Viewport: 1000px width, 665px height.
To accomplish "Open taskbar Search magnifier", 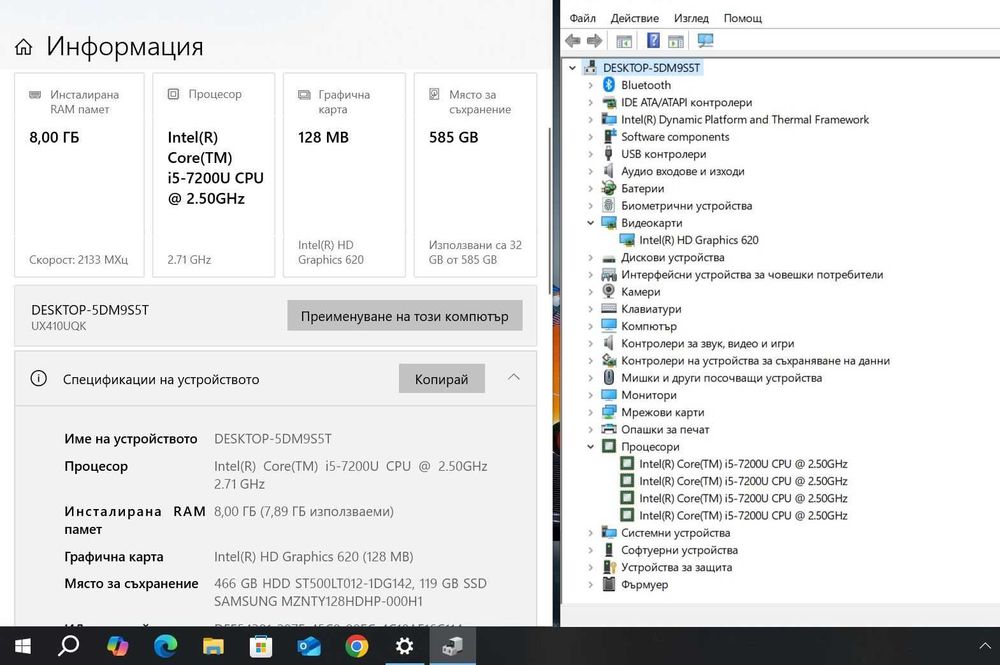I will (68, 647).
